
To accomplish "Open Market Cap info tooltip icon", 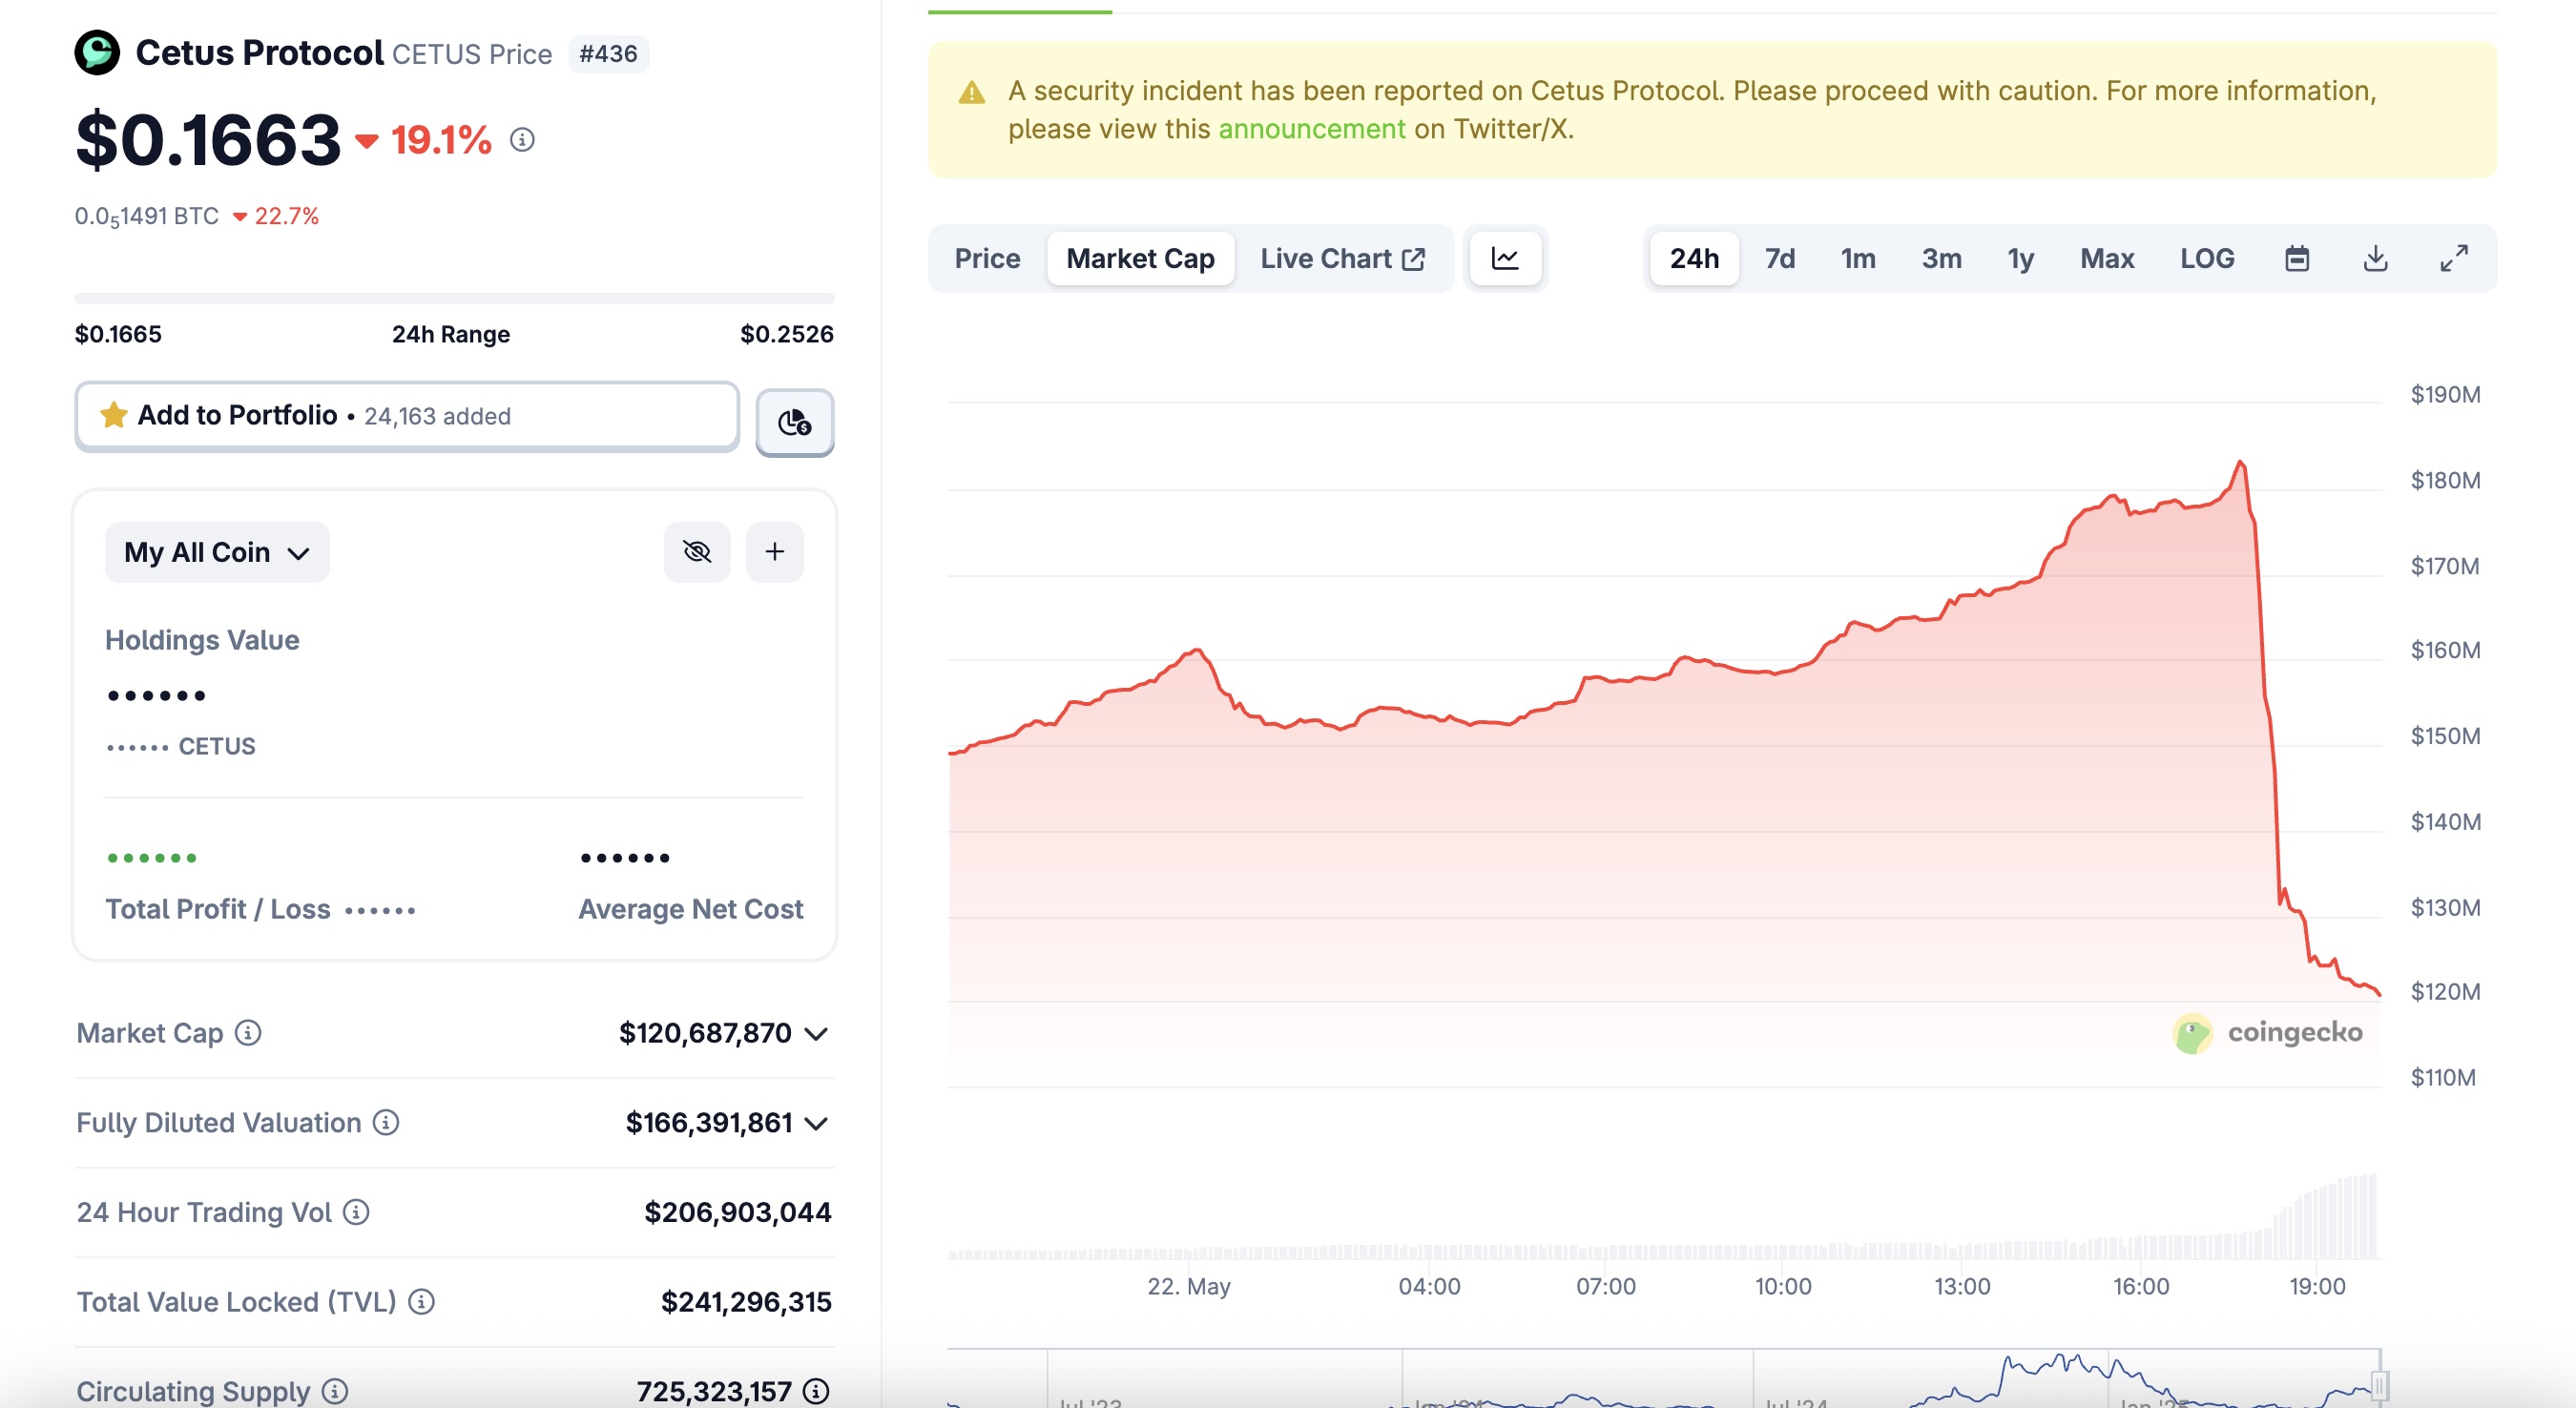I will coord(248,1032).
